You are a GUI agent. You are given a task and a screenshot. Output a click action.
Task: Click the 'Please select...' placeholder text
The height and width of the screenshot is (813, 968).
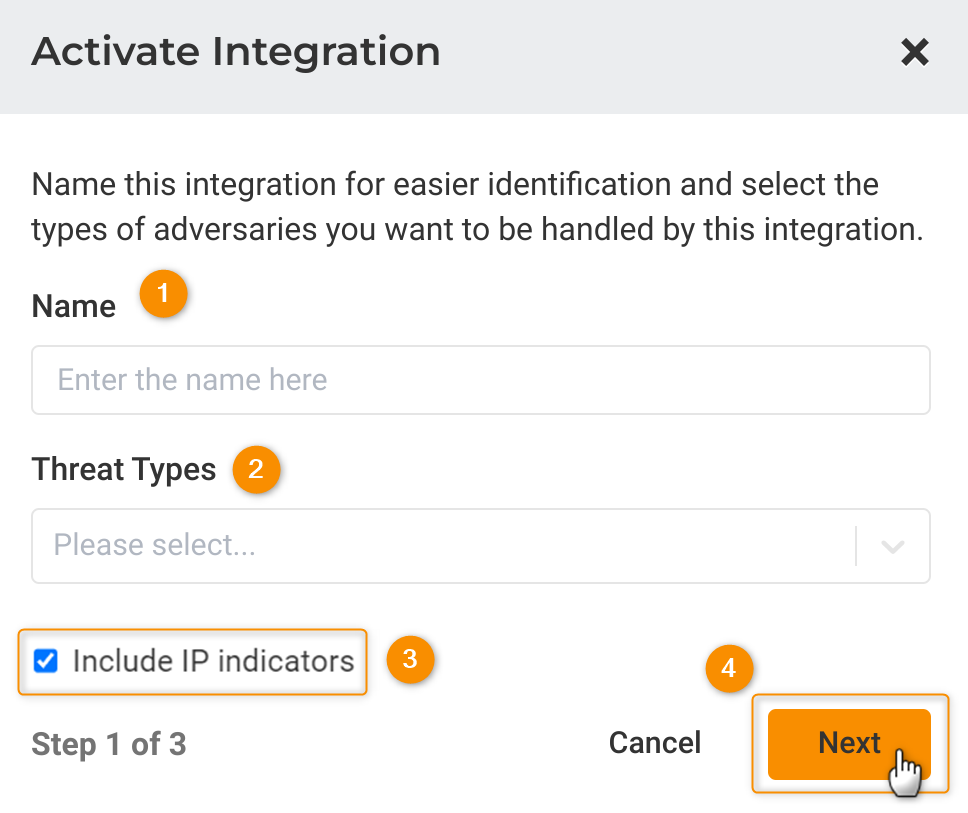(x=155, y=545)
